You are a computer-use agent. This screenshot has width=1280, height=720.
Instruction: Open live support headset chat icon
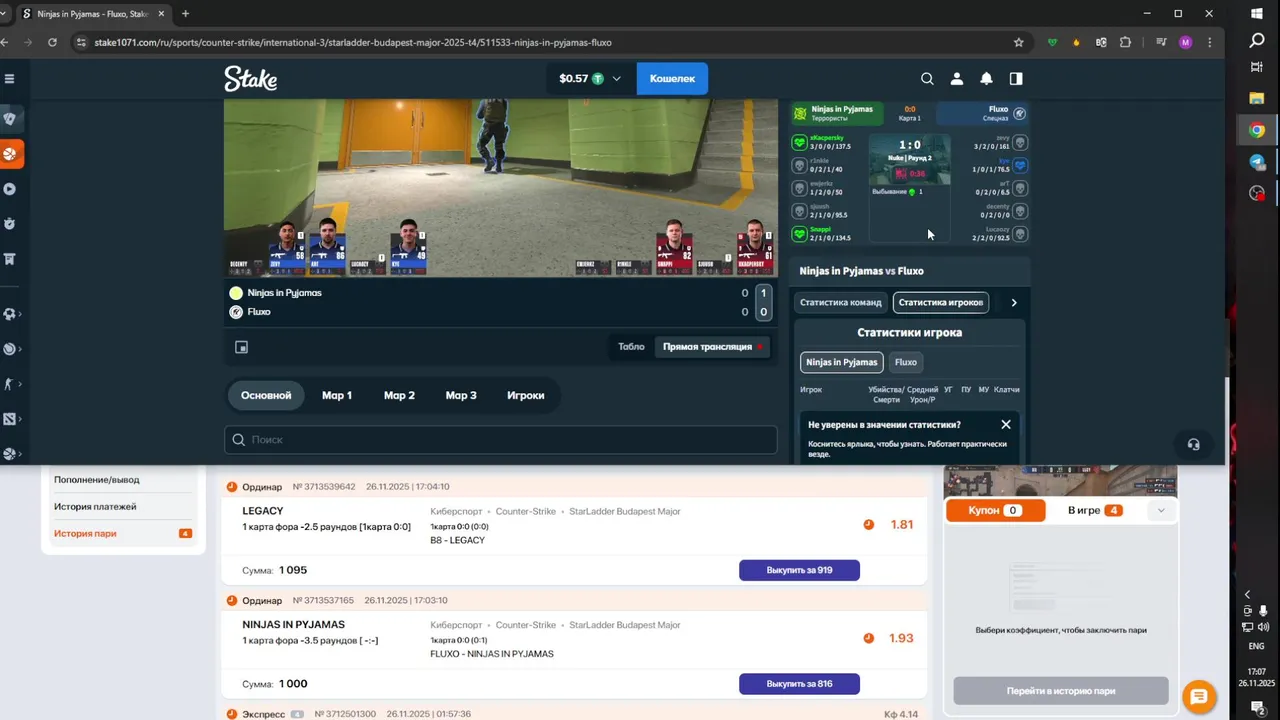pos(1193,444)
